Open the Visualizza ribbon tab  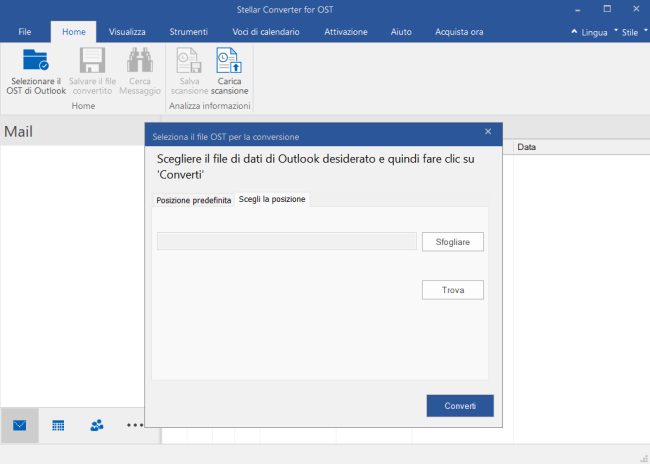click(127, 32)
